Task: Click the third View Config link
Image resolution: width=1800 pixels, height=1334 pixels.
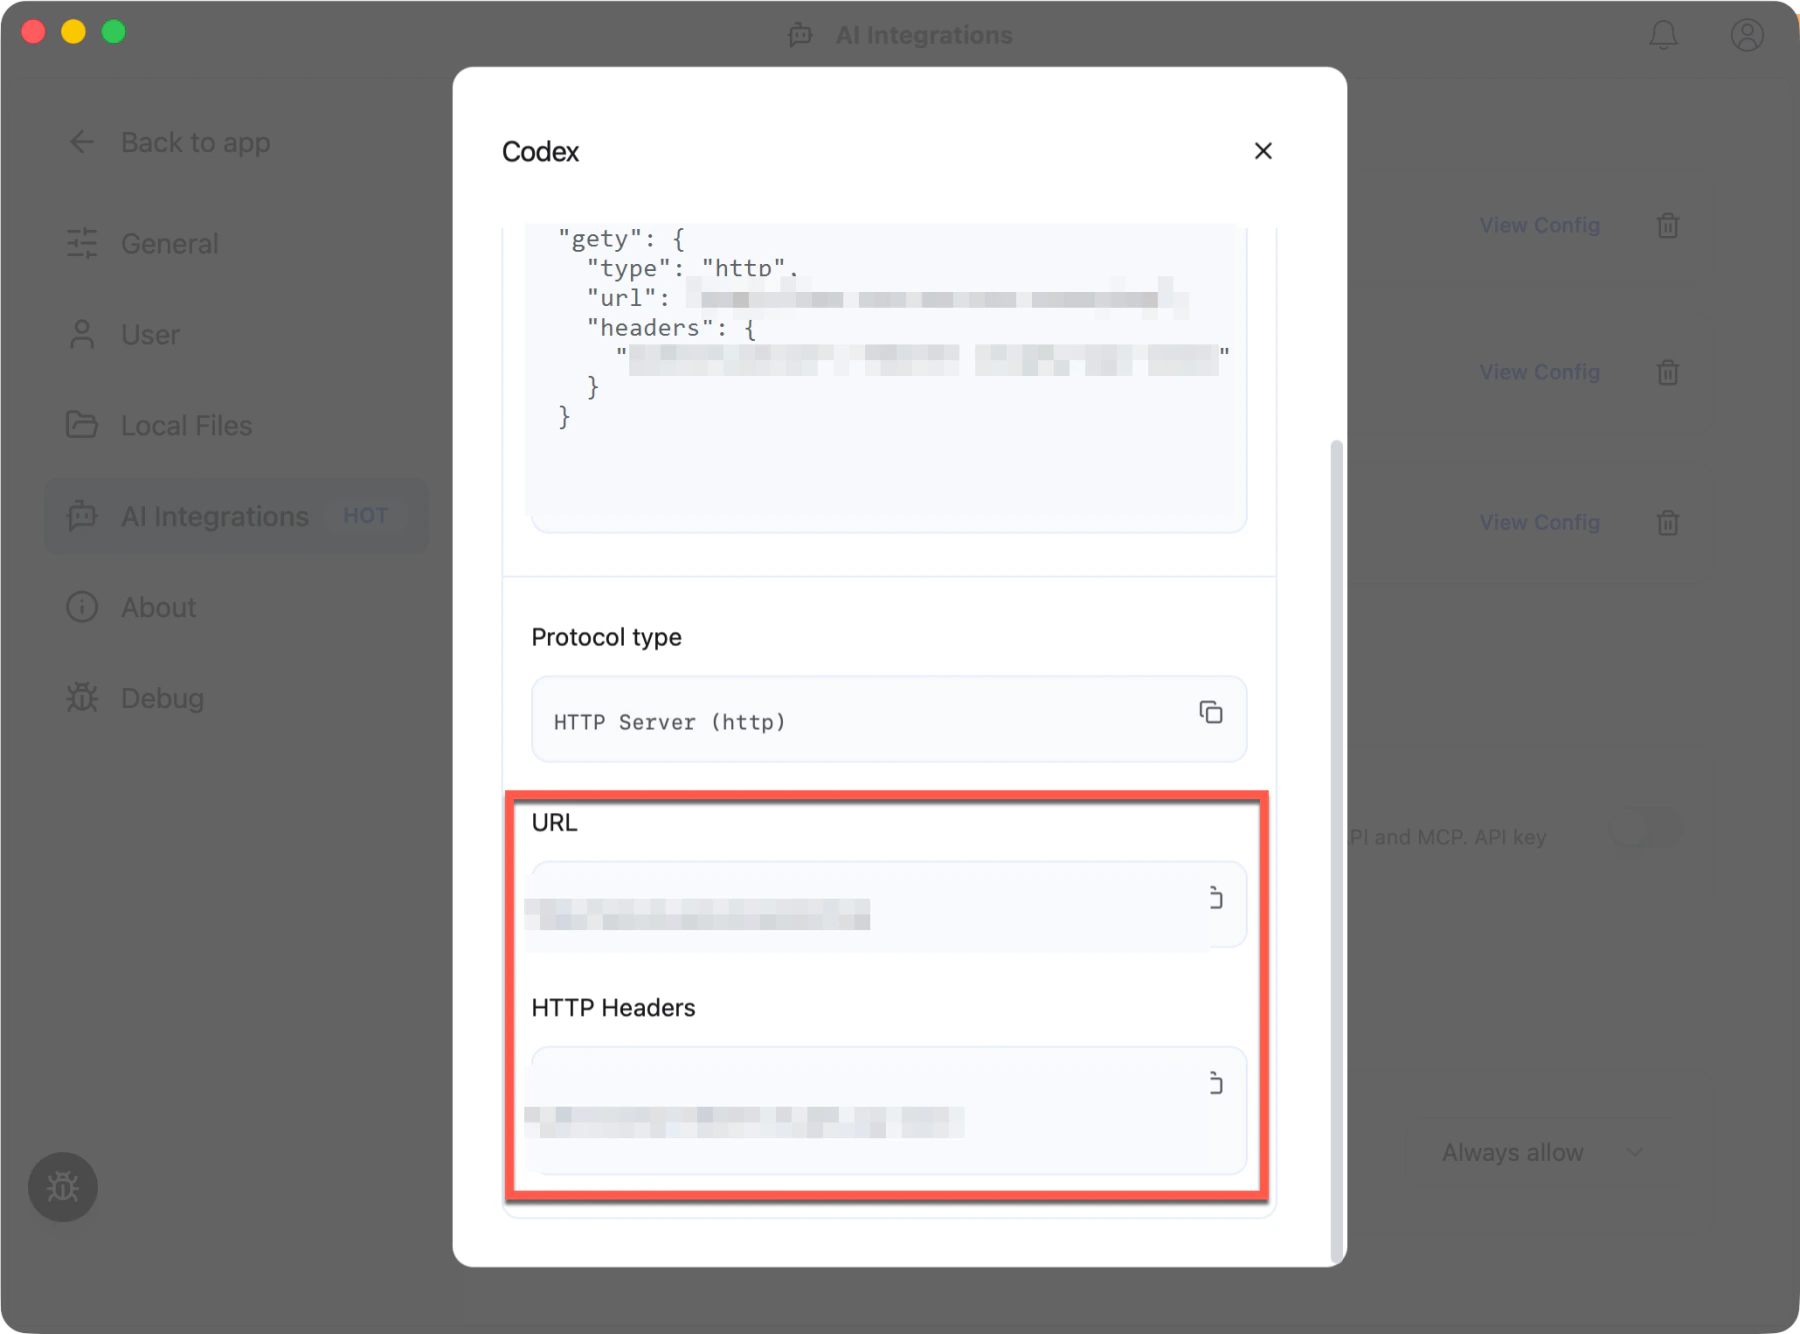Action: 1539,522
